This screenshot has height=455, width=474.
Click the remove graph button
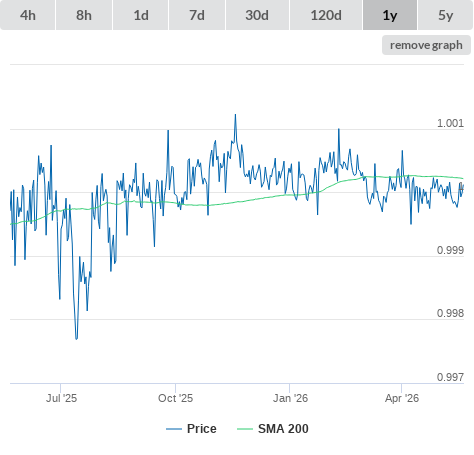426,45
